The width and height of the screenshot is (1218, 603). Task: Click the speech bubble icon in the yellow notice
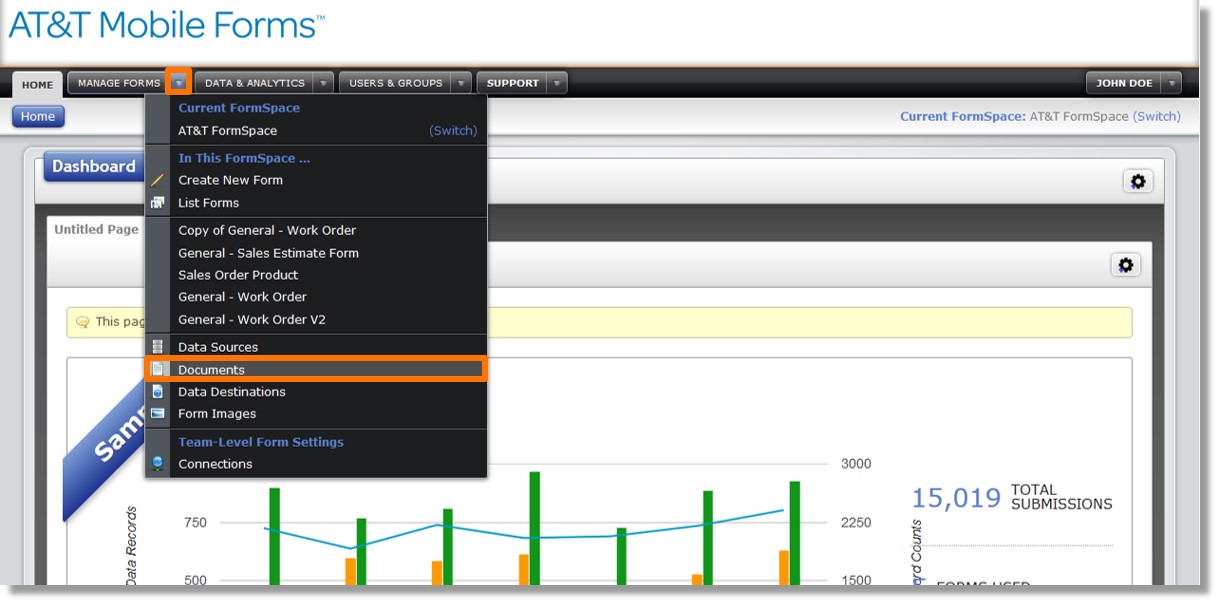pyautogui.click(x=83, y=322)
